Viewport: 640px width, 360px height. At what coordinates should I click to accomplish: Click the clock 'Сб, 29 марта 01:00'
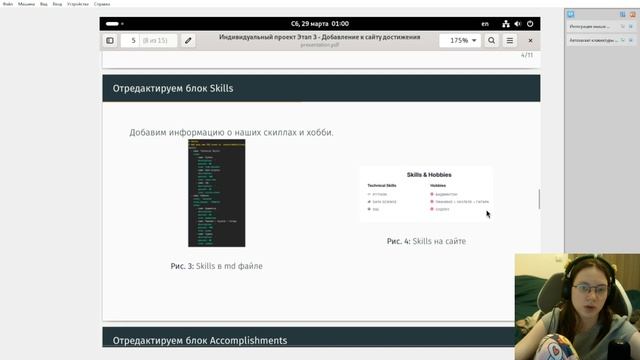pos(320,24)
